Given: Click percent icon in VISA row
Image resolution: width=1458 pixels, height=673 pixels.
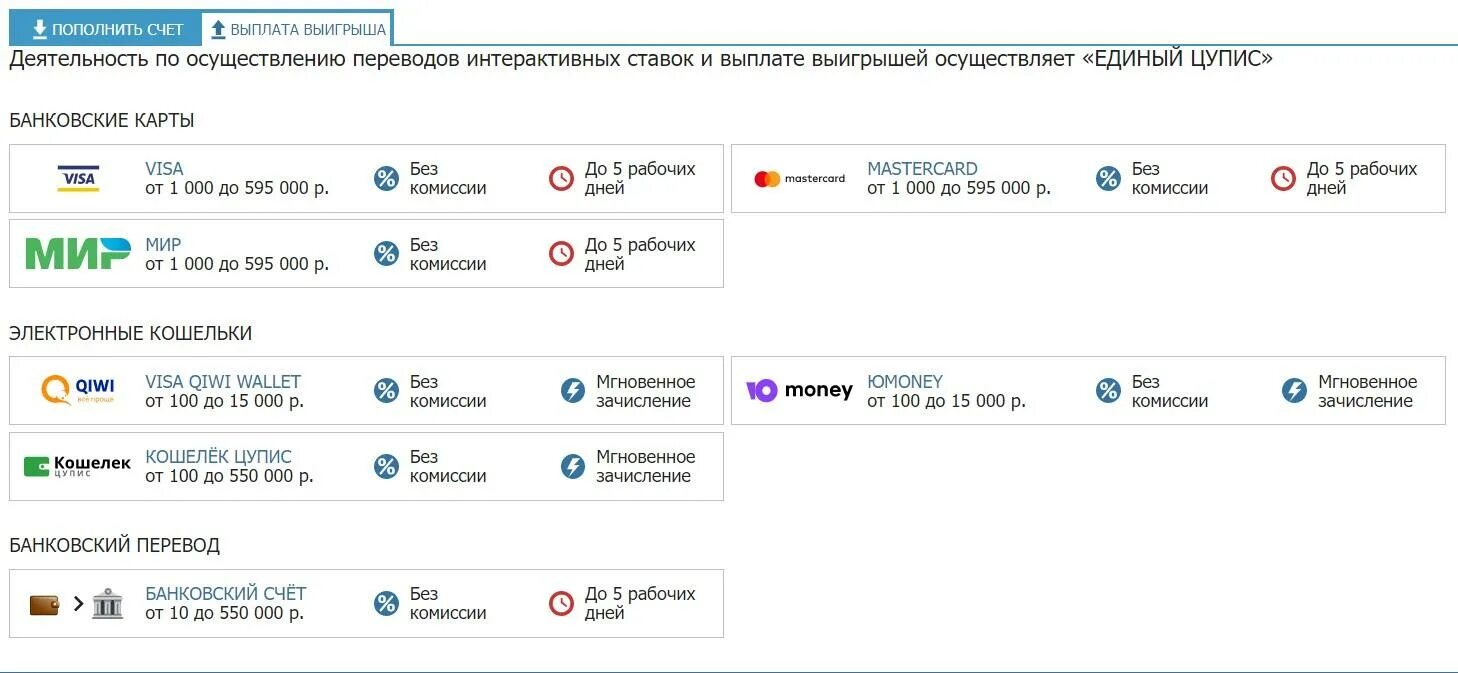Looking at the screenshot, I should [x=386, y=179].
